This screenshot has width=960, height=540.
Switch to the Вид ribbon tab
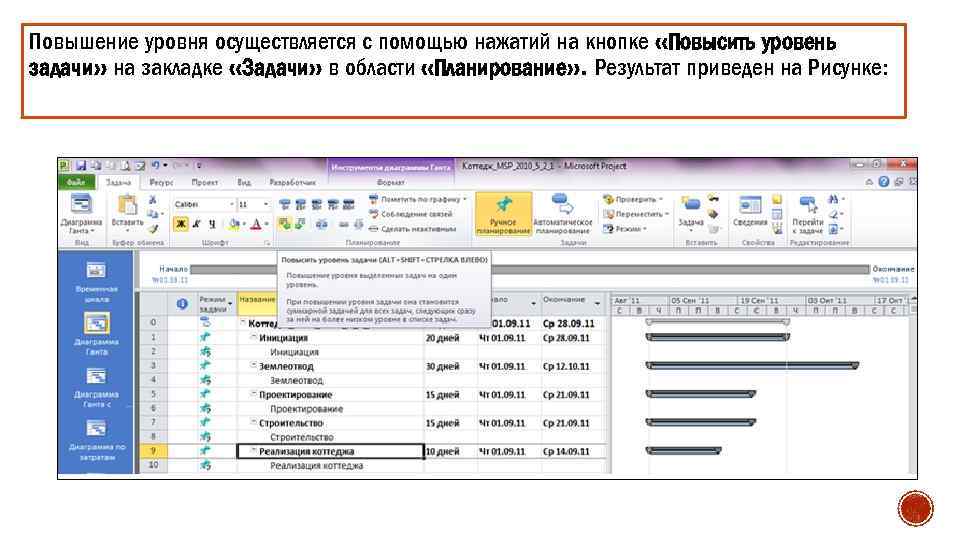244,182
